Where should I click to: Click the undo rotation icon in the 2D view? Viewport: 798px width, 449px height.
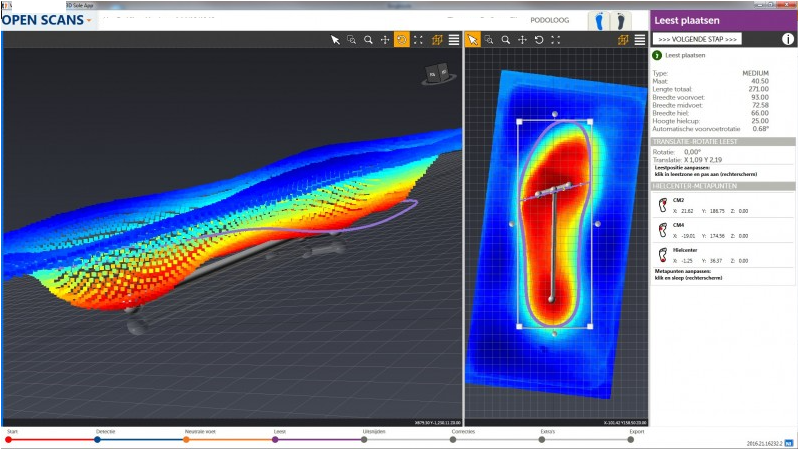click(539, 40)
